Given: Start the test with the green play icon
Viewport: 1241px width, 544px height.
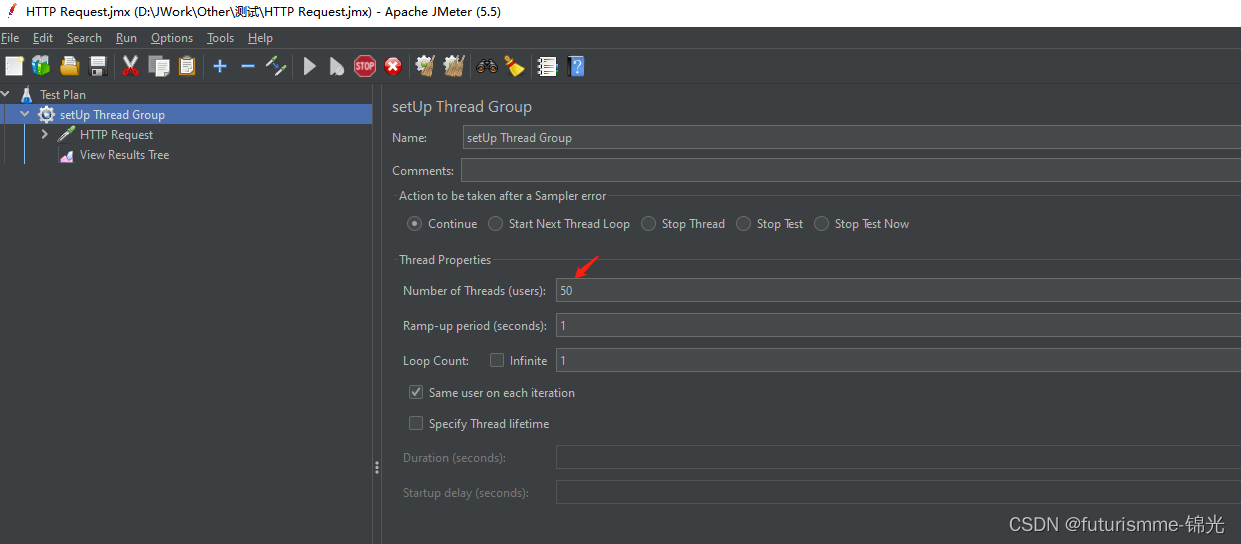Looking at the screenshot, I should tap(310, 66).
